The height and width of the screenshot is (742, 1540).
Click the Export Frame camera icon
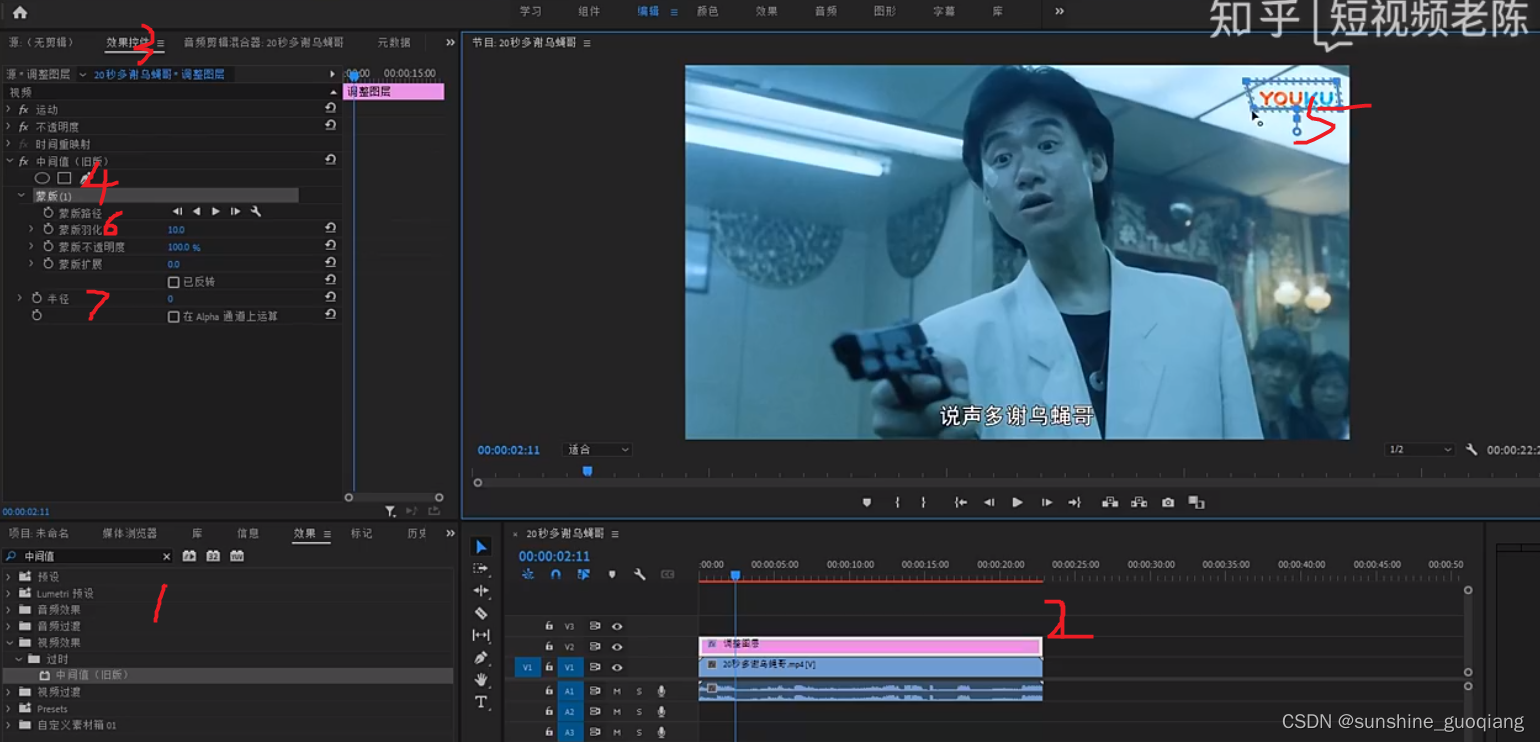coord(1168,503)
